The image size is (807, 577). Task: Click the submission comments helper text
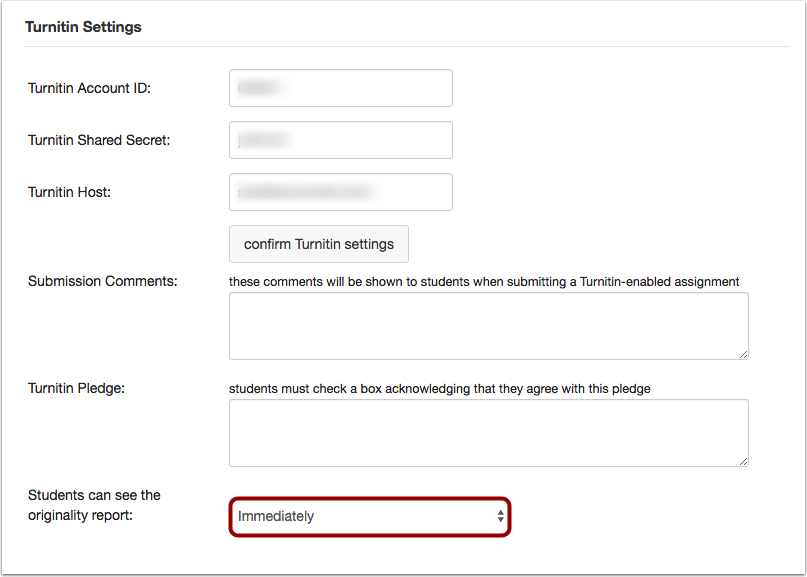(x=483, y=281)
